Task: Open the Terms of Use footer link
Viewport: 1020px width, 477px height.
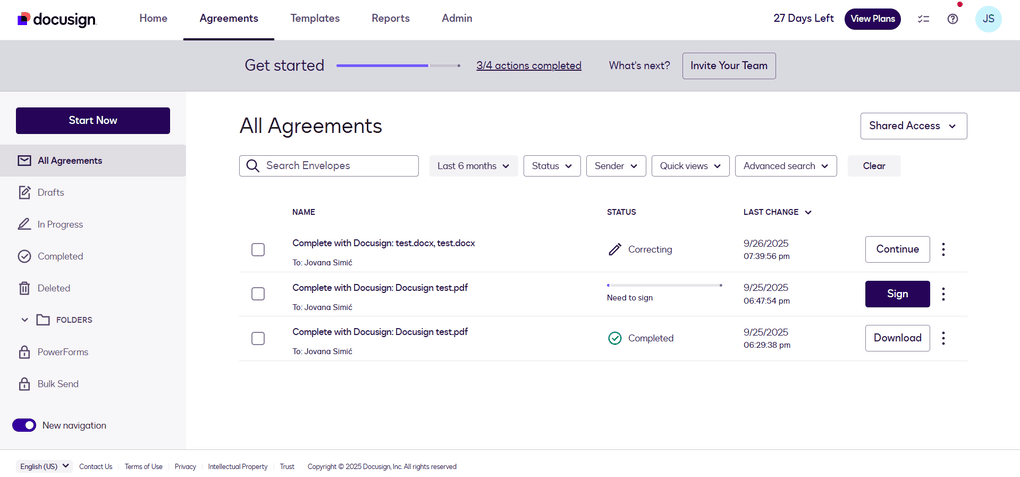Action: pyautogui.click(x=144, y=467)
